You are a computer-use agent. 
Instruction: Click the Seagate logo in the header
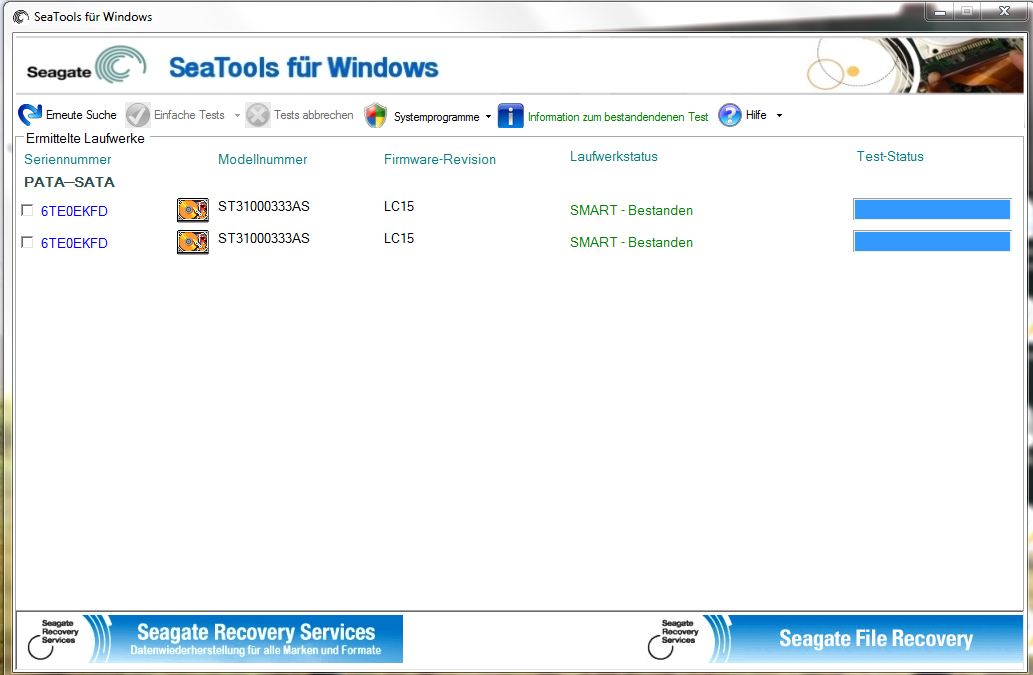point(86,65)
